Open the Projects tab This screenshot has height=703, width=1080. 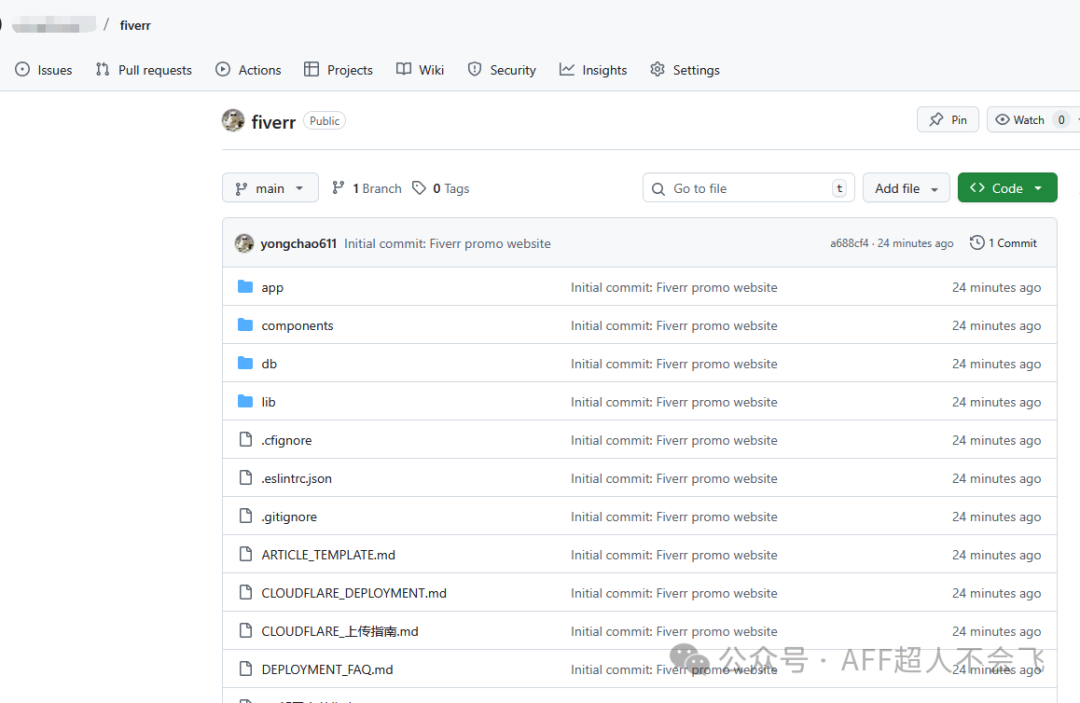(339, 70)
